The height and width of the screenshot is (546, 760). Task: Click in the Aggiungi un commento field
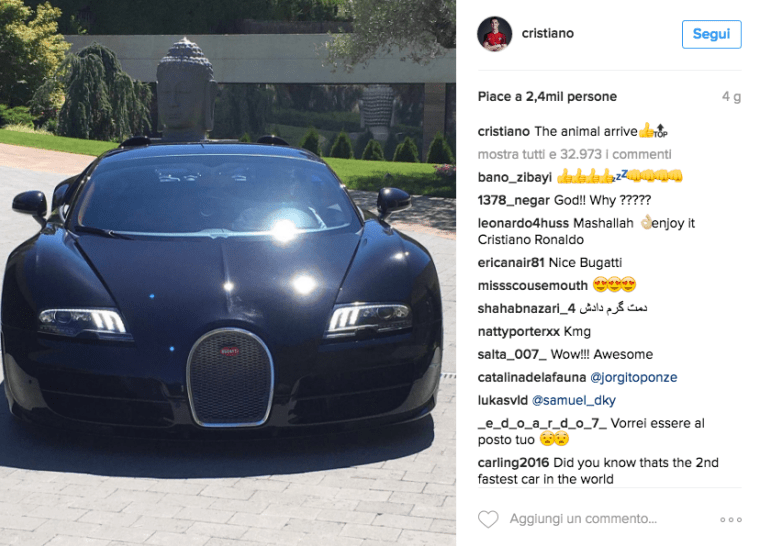coord(584,519)
